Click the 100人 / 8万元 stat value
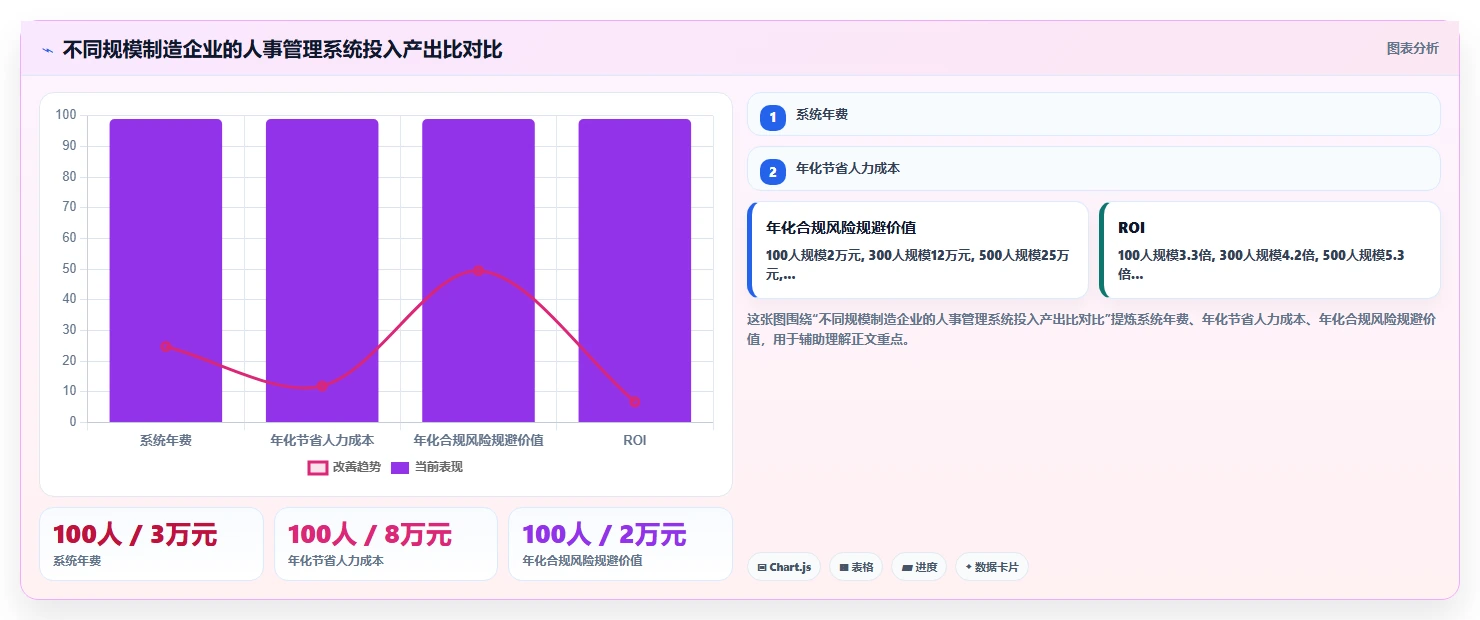Viewport: 1480px width, 620px height. click(x=369, y=535)
